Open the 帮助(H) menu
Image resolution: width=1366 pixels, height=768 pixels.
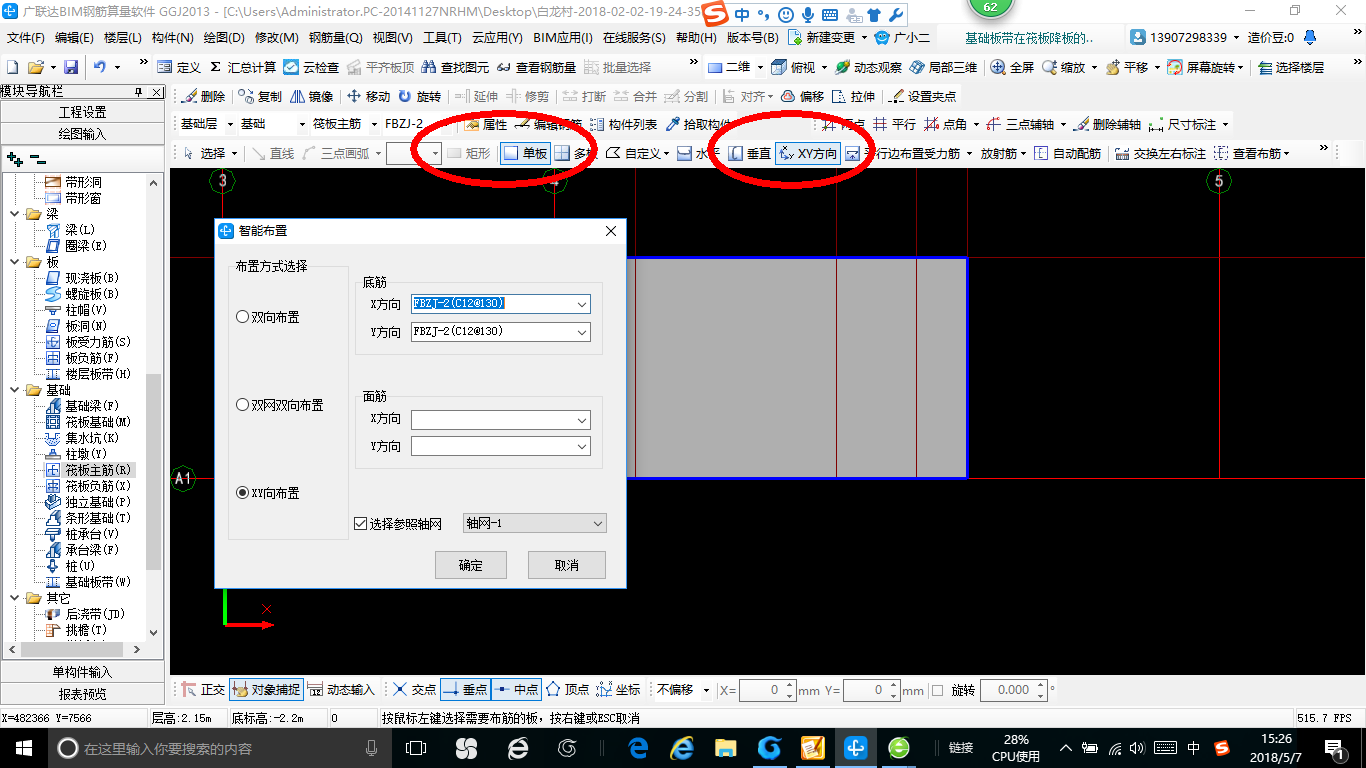696,38
